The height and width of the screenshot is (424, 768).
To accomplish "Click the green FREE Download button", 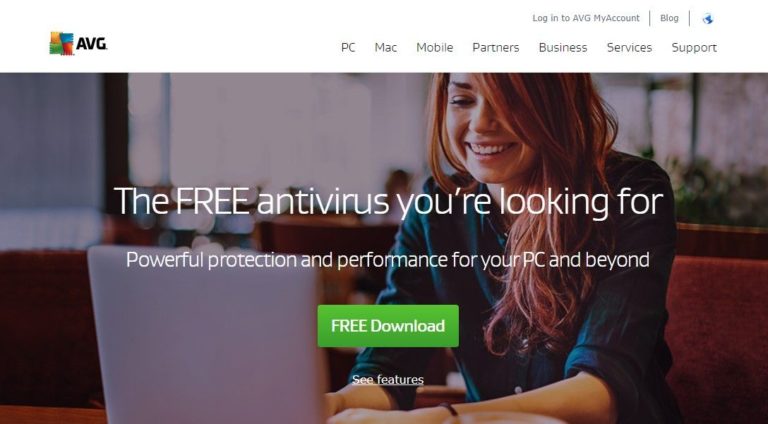I will [388, 326].
